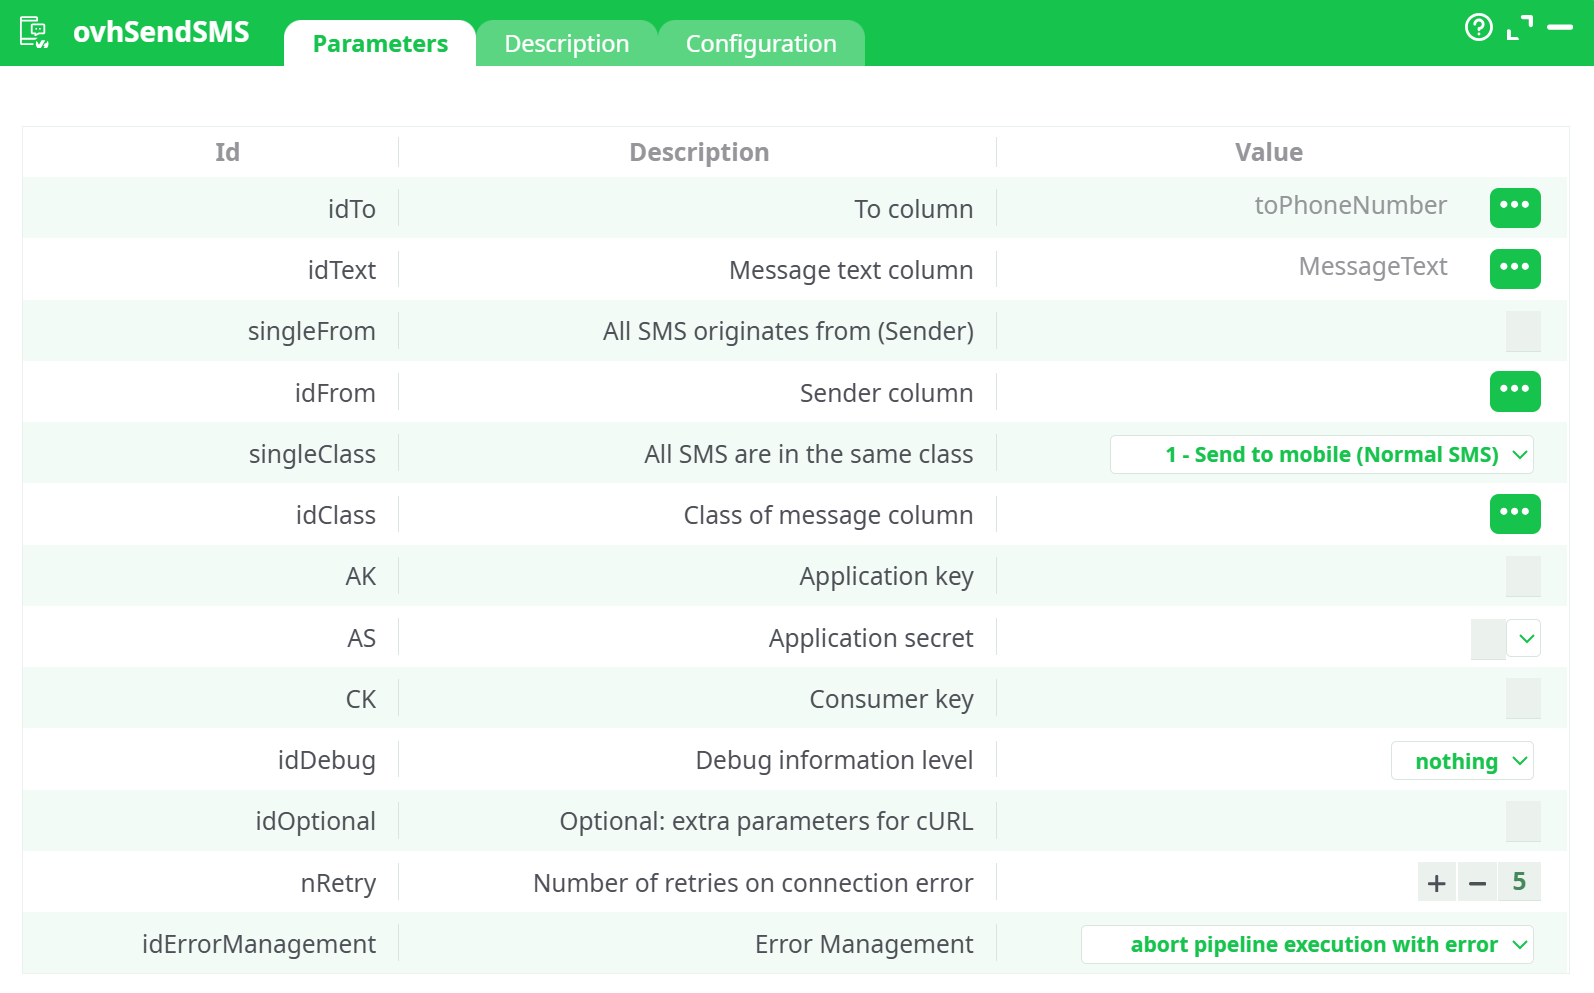This screenshot has height=993, width=1594.
Task: Click the 'Application key' description
Action: click(x=886, y=576)
